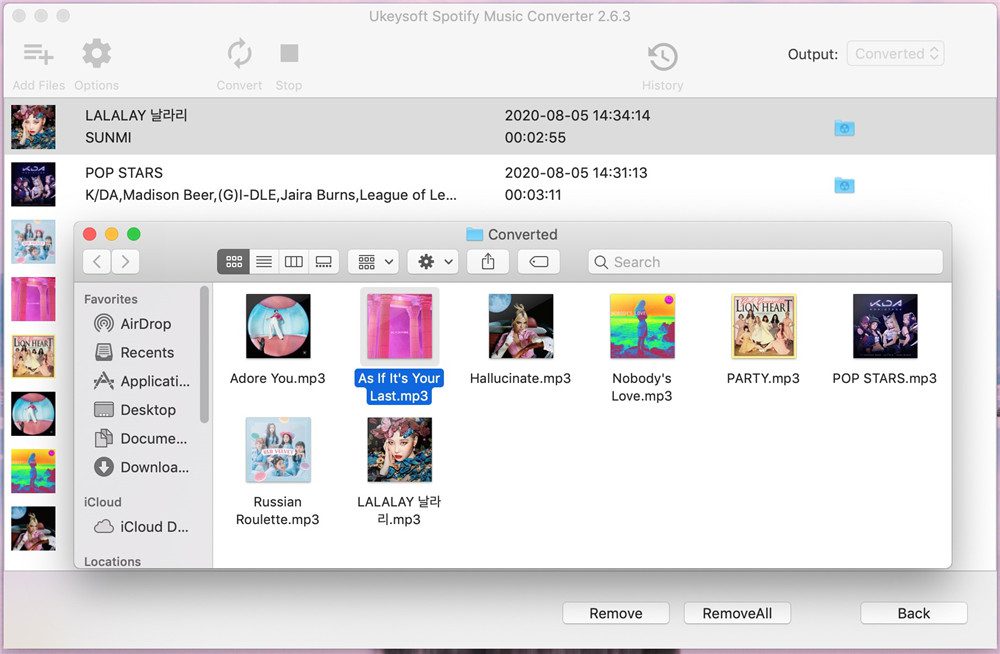This screenshot has height=654, width=1000.
Task: Open Desktop in Finder sidebar
Action: (x=135, y=410)
